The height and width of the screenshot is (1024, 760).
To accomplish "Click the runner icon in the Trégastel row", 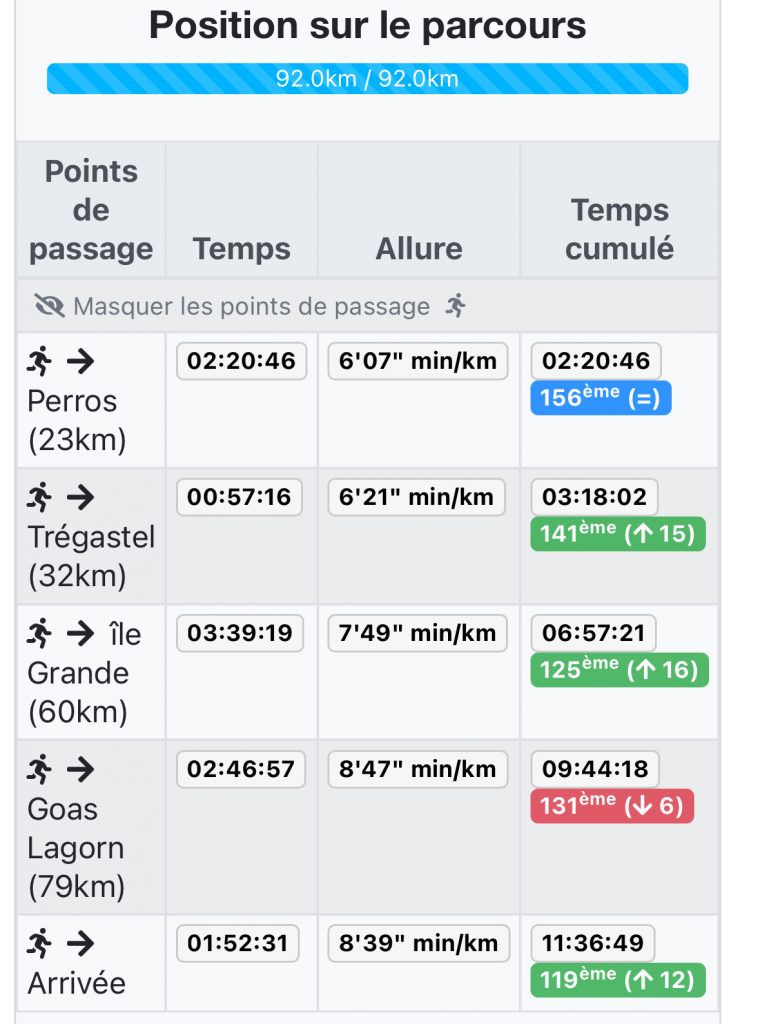I will (39, 497).
